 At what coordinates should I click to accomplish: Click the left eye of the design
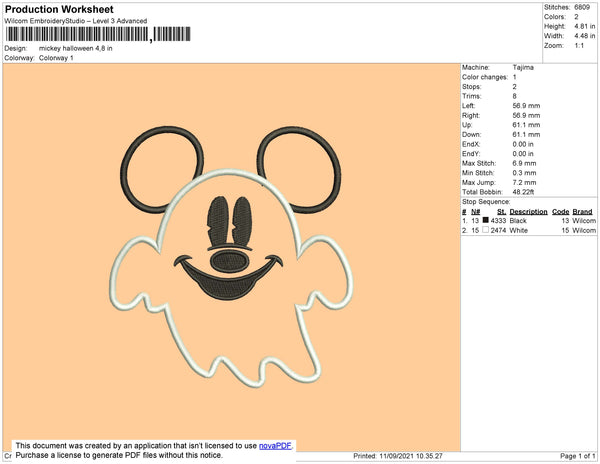218,221
